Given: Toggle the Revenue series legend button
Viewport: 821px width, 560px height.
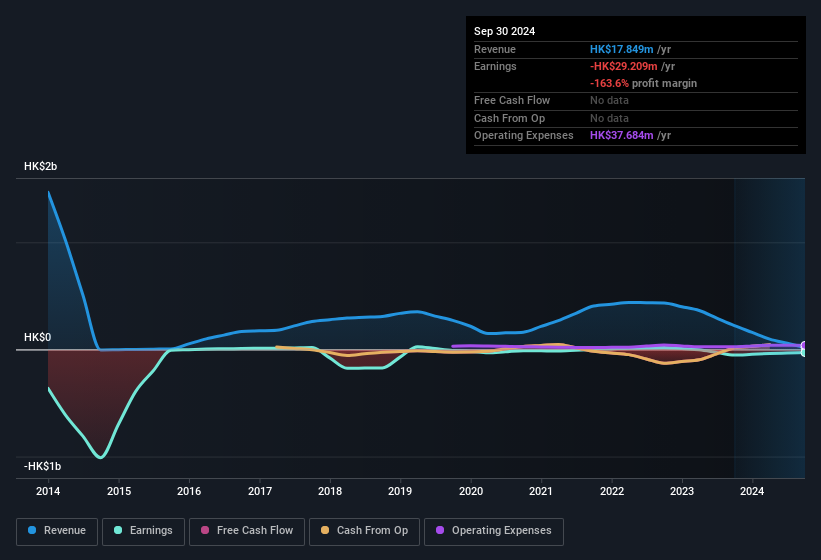Looking at the screenshot, I should click(x=57, y=531).
